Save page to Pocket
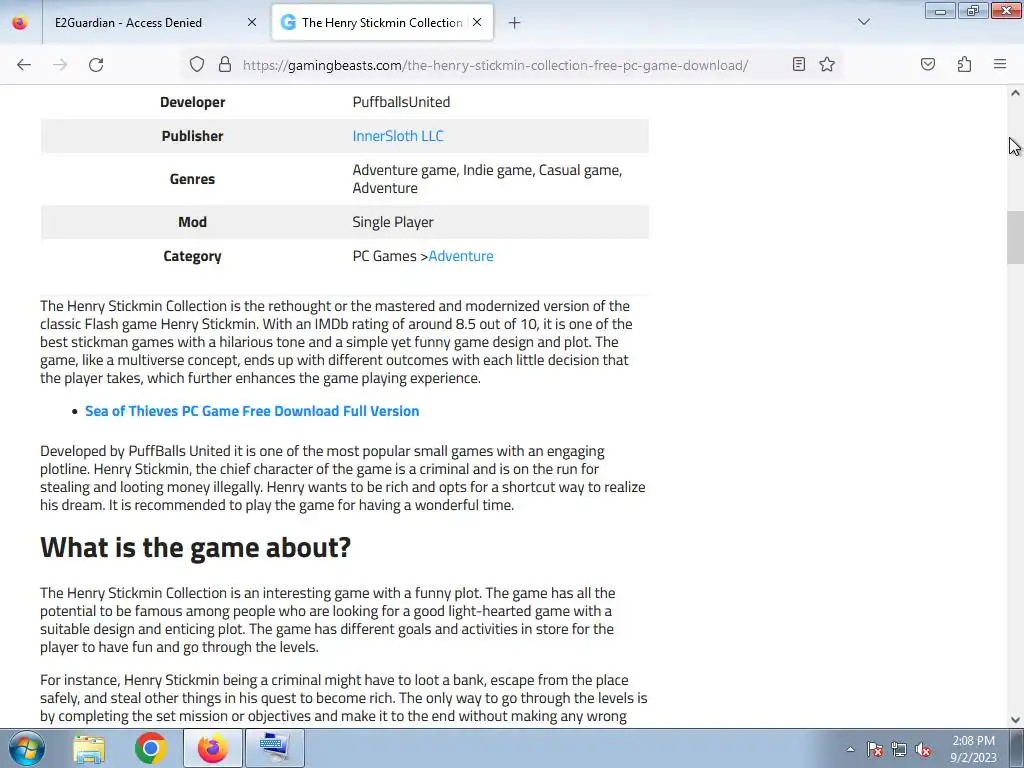The image size is (1024, 768). 927,64
